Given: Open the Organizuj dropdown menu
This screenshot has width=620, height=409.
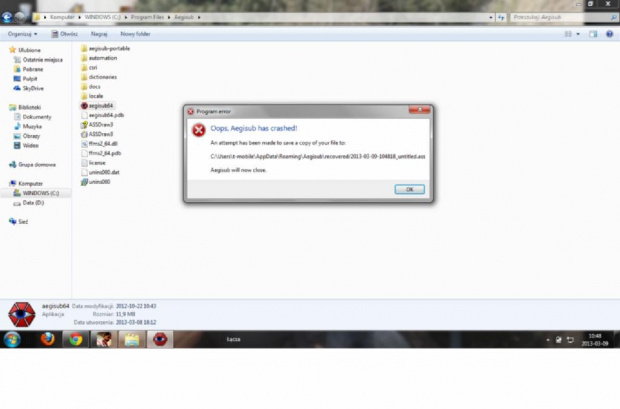Looking at the screenshot, I should point(23,34).
